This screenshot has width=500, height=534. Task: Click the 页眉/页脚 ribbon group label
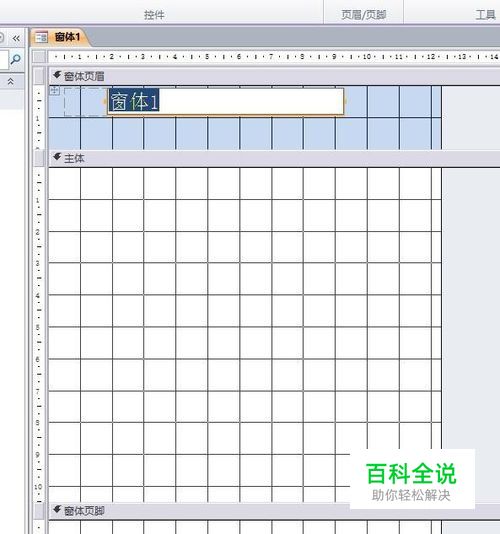pos(363,15)
